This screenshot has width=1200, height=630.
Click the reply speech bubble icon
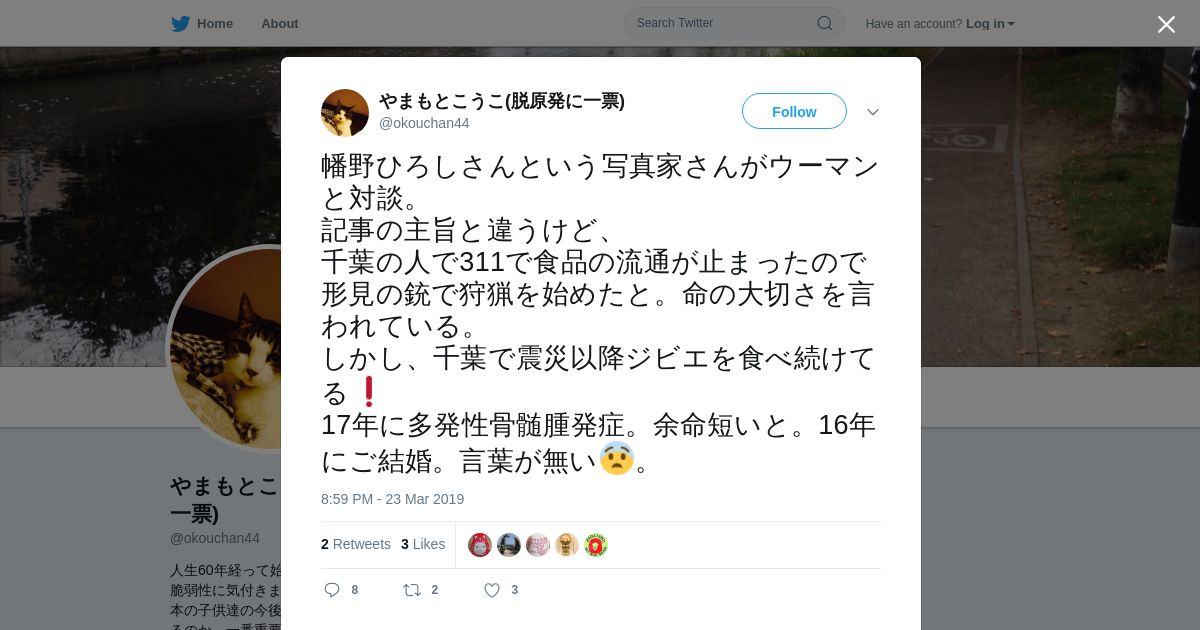332,590
